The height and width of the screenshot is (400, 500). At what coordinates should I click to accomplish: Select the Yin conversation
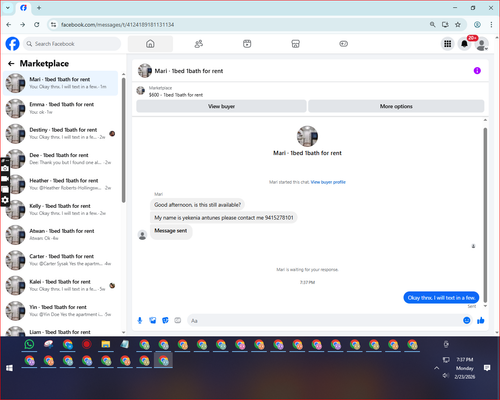coord(61,311)
